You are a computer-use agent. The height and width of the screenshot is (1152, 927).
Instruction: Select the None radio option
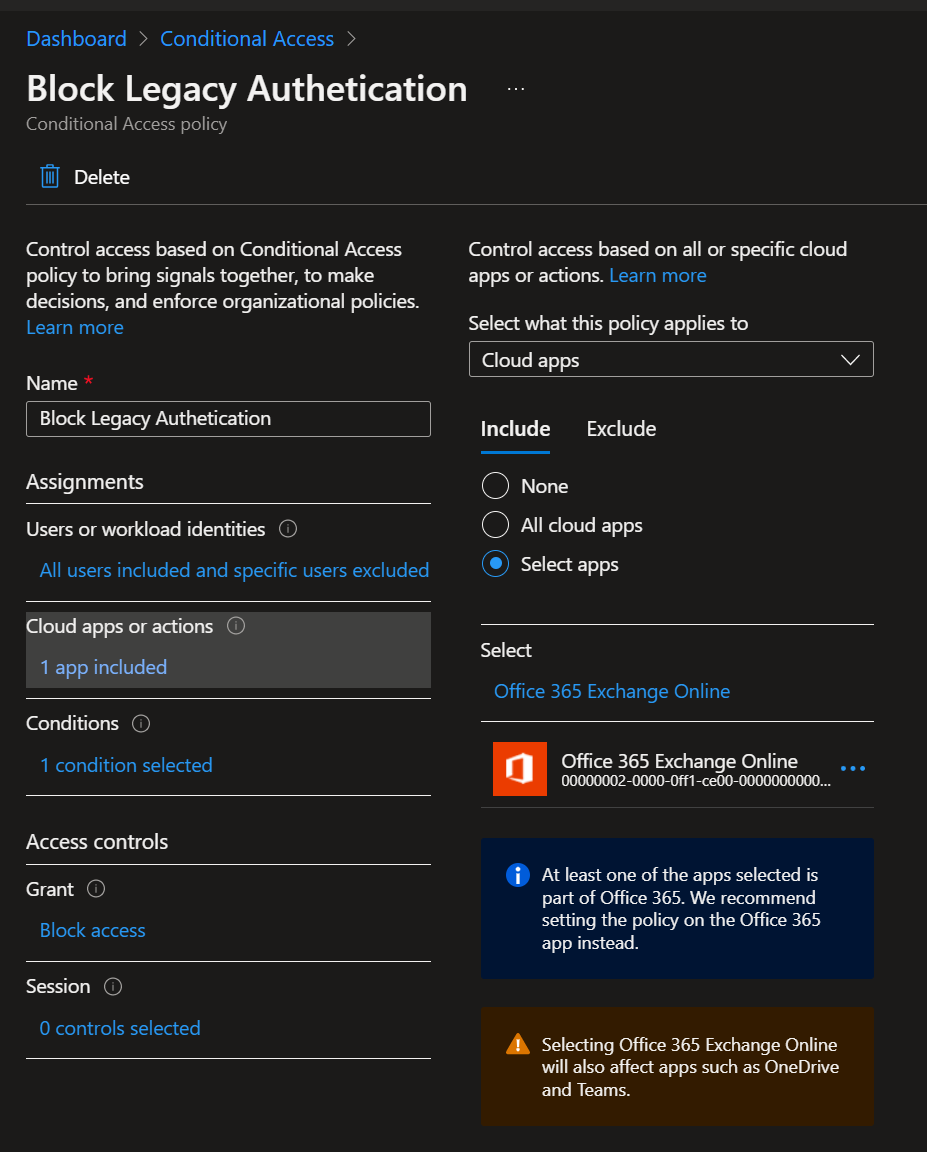click(495, 486)
